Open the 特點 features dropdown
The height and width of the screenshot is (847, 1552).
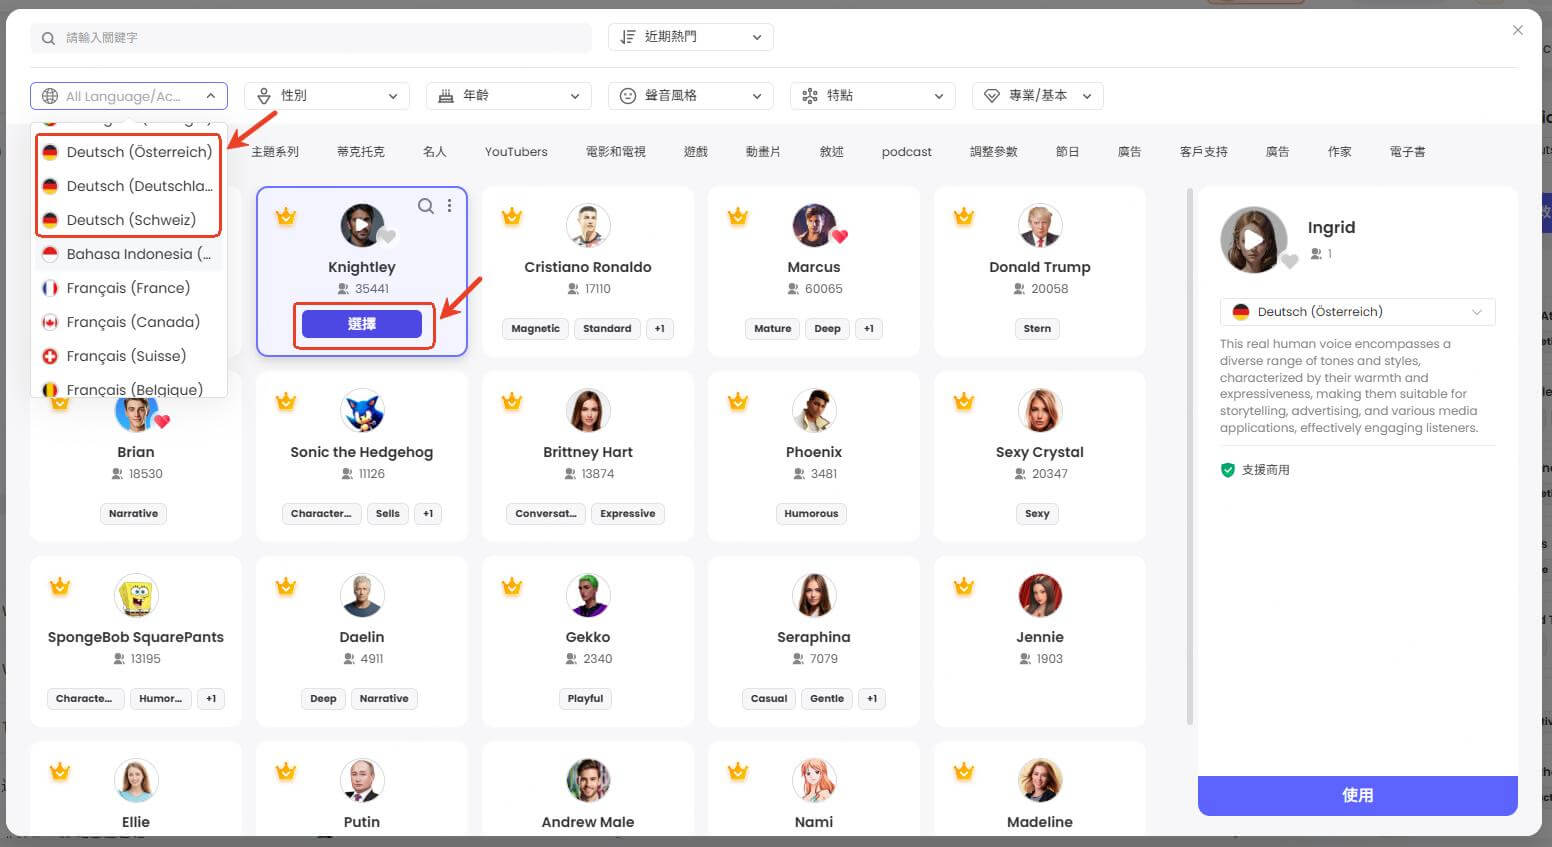point(872,96)
